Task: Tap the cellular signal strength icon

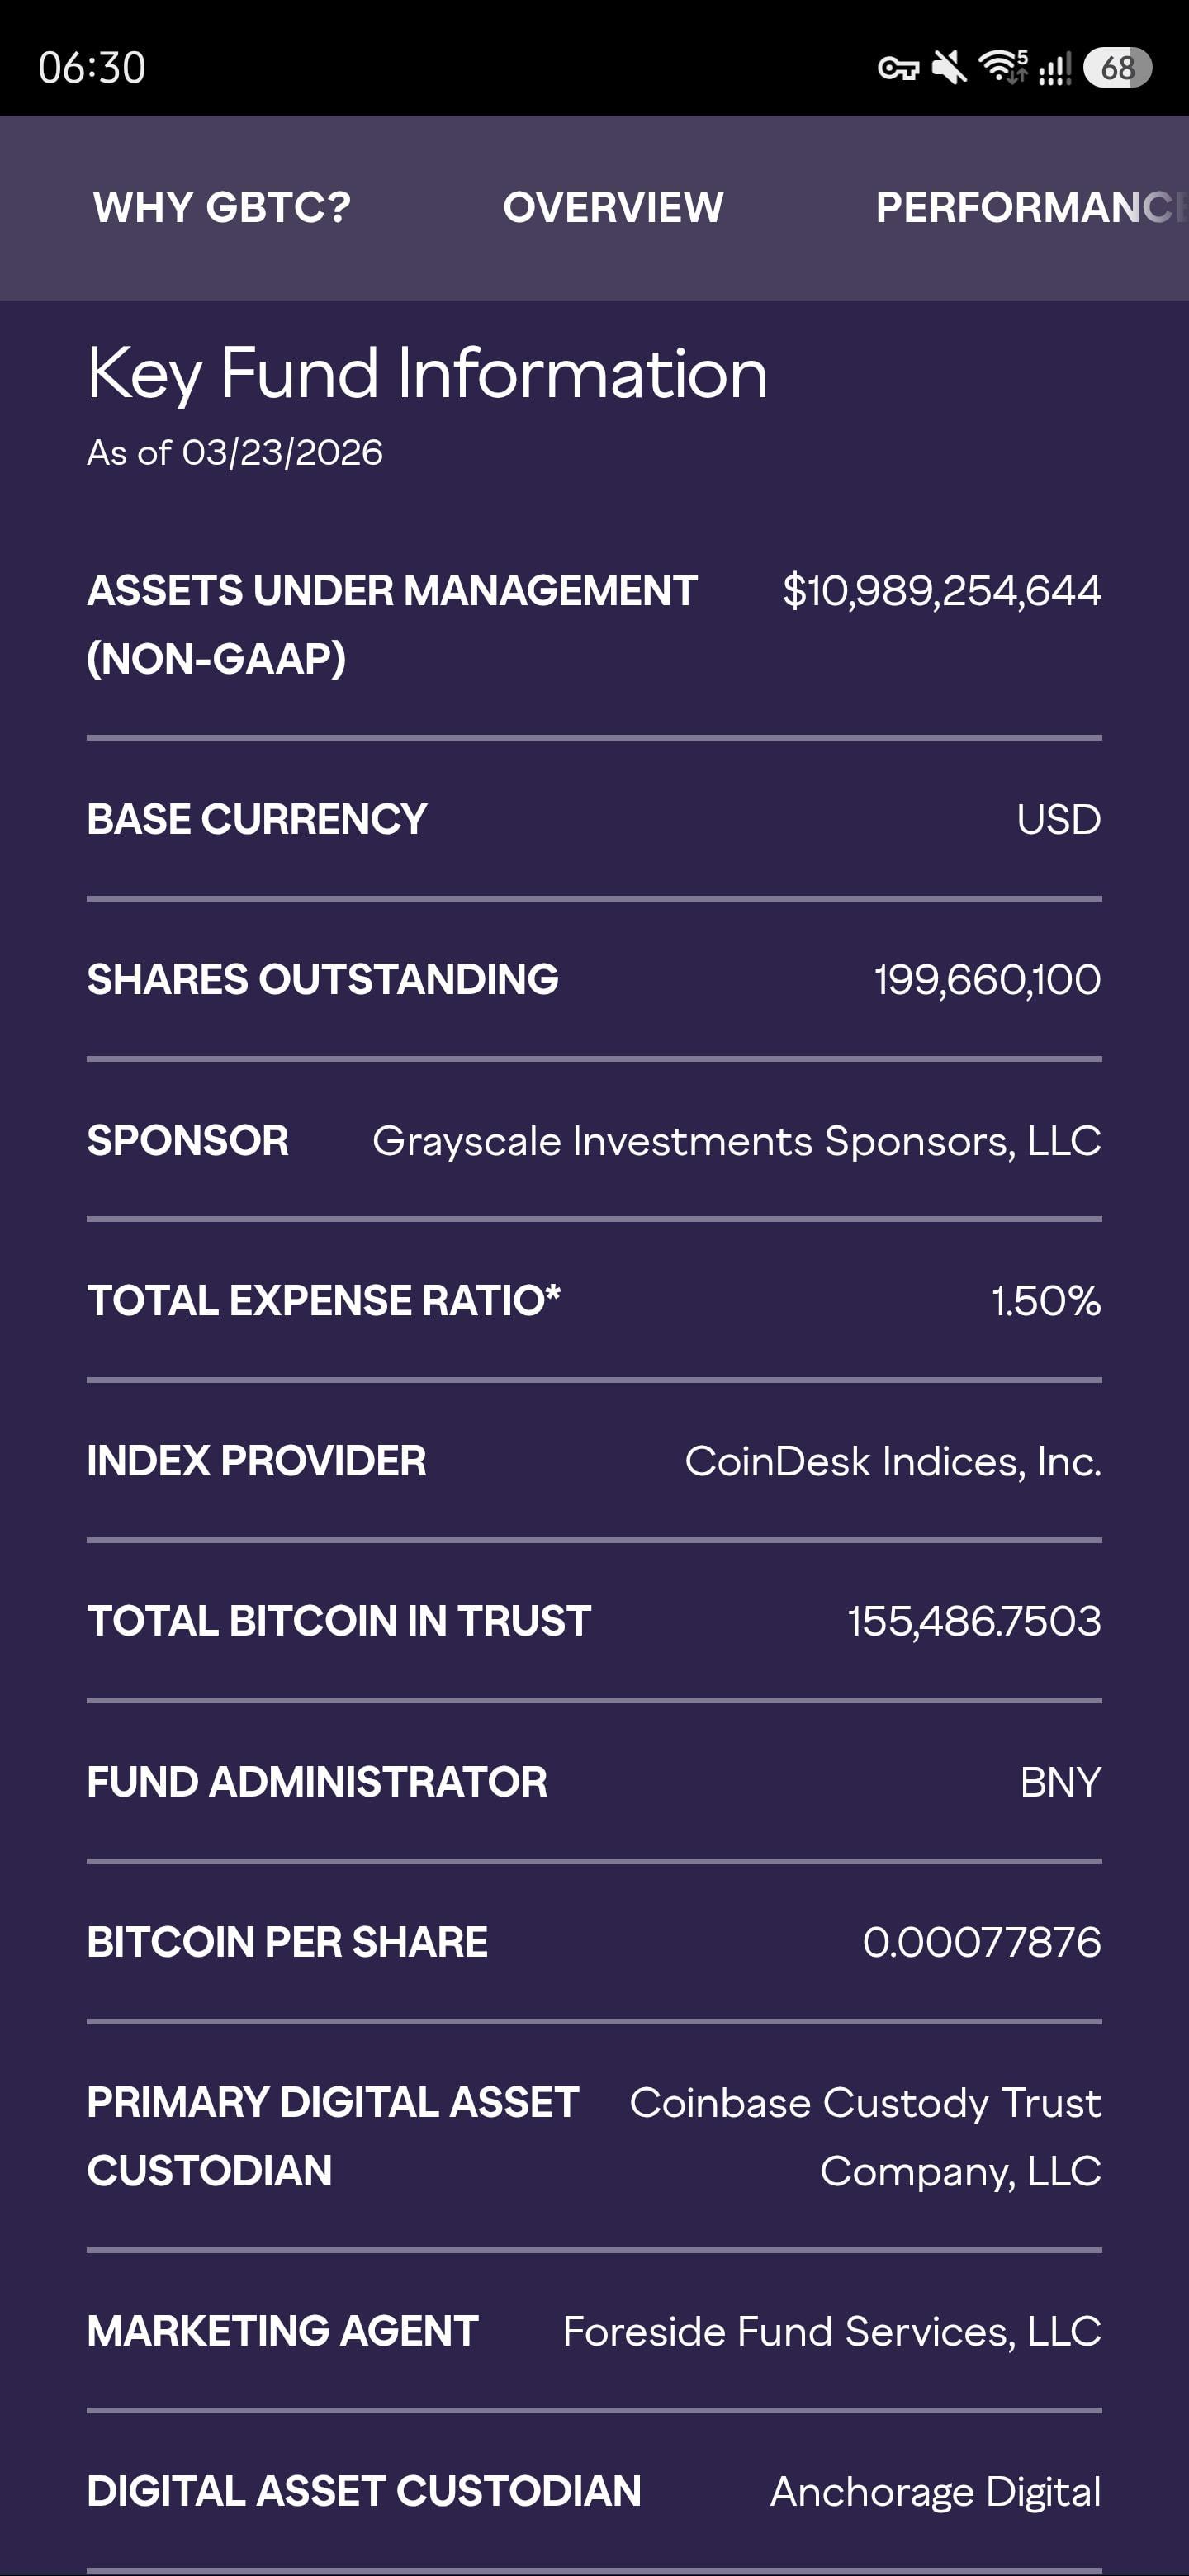Action: [1054, 68]
